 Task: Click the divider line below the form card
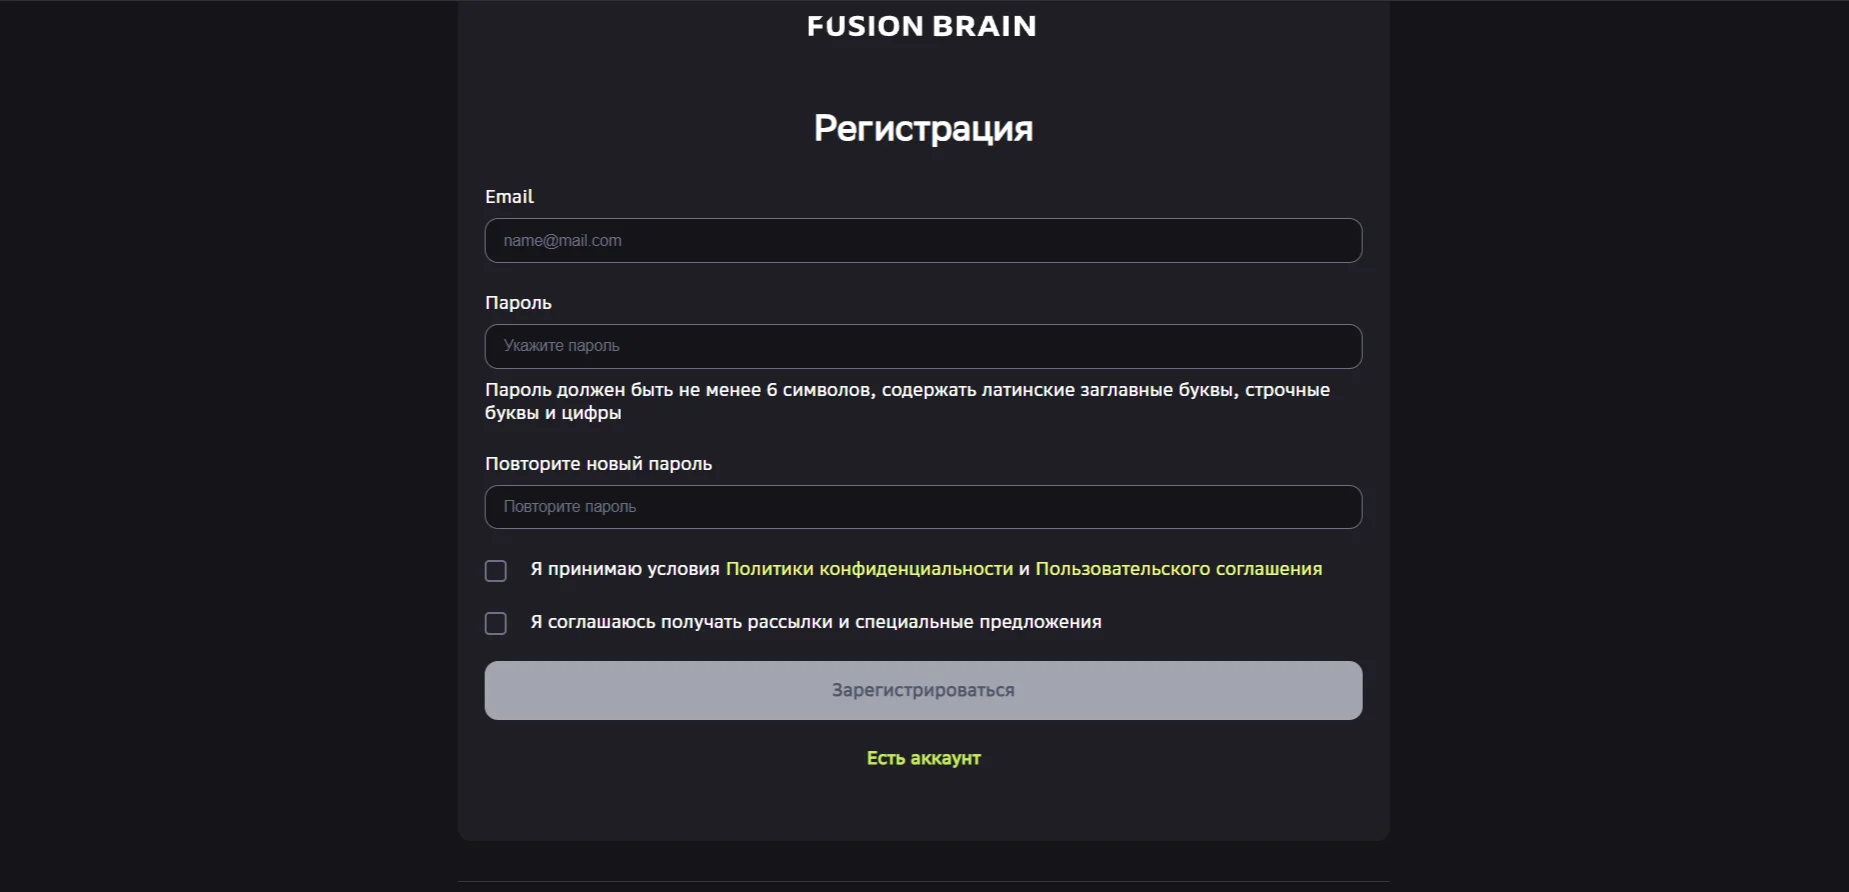click(923, 881)
